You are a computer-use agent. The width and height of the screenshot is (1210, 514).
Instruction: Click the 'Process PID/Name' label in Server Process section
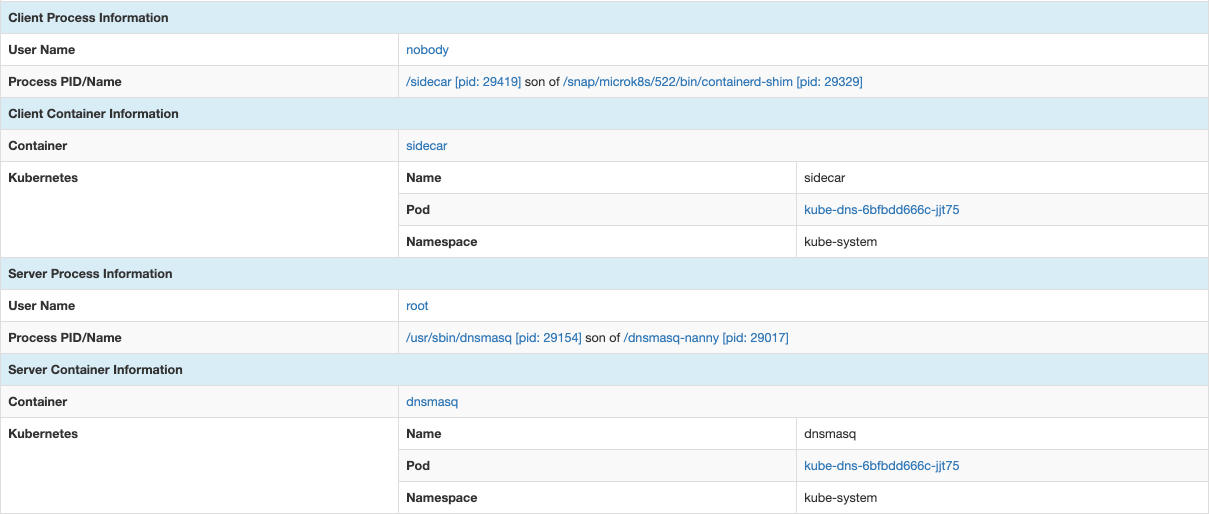pos(65,338)
